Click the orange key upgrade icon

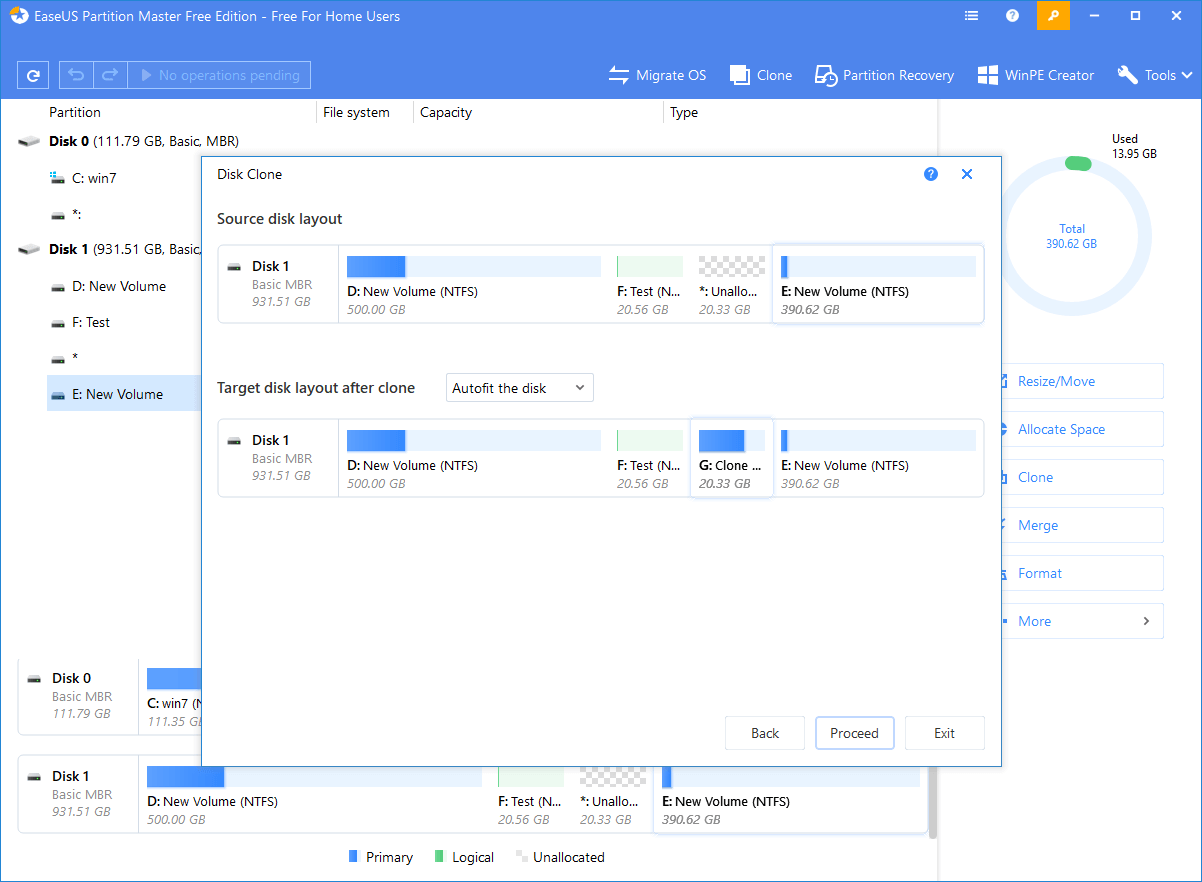point(1053,16)
